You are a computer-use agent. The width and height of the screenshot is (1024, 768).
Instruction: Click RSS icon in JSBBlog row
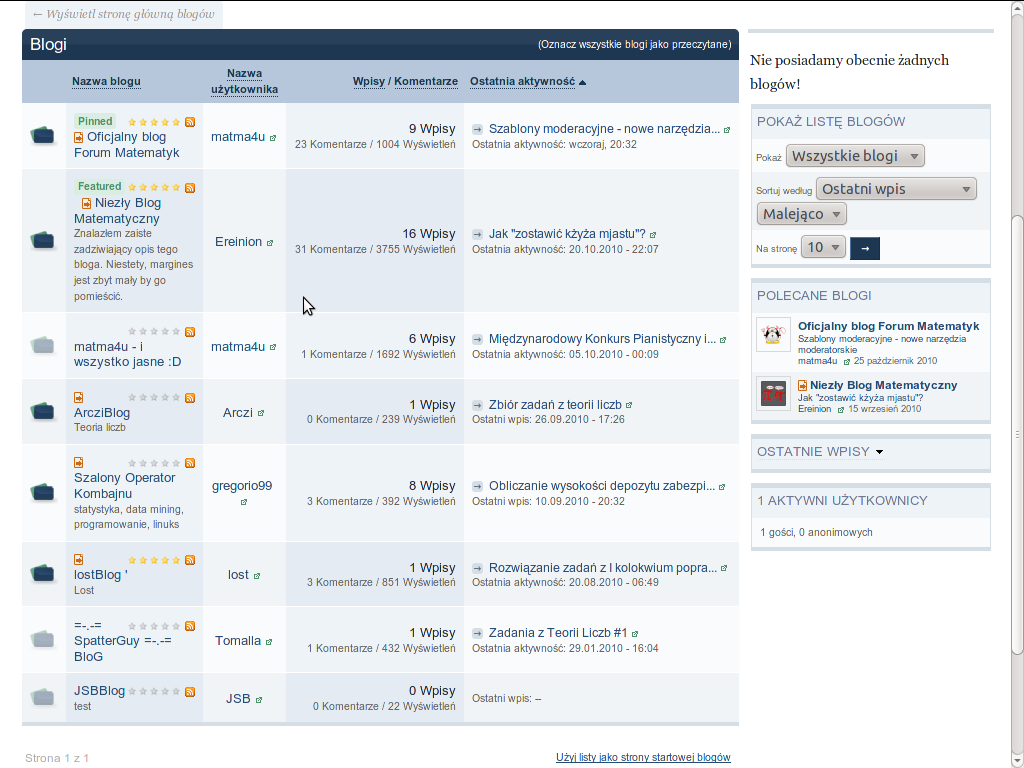tap(190, 691)
